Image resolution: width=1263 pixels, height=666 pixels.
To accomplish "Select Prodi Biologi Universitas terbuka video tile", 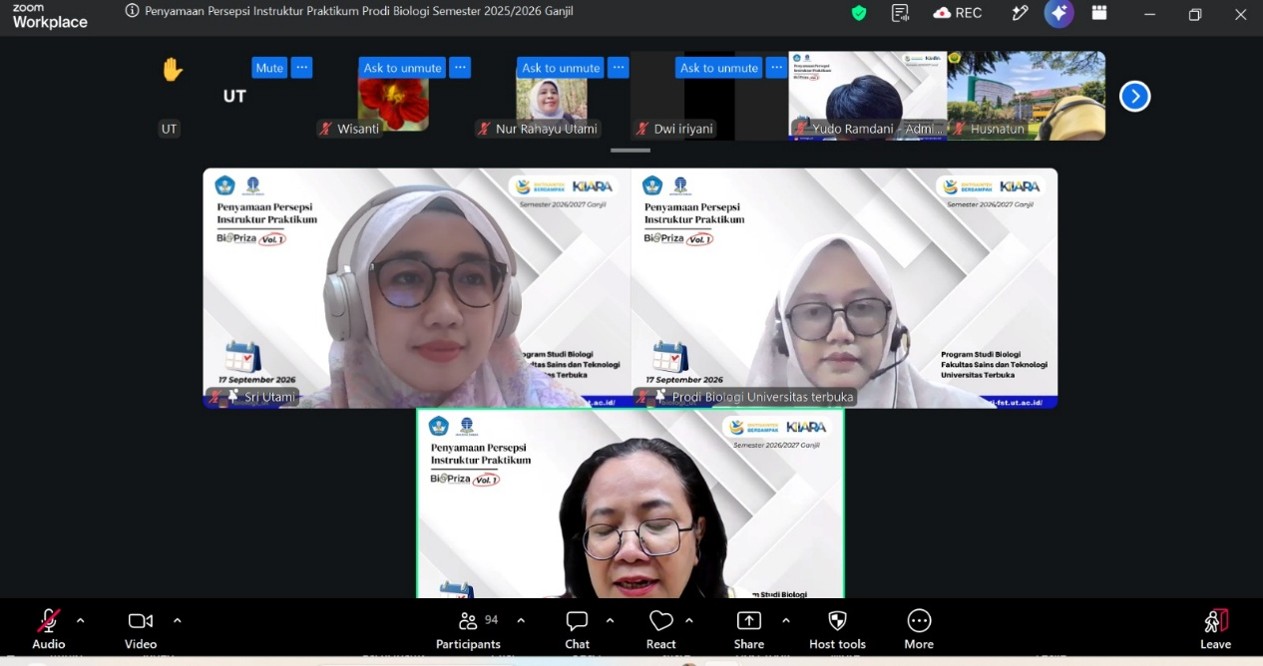I will click(x=844, y=288).
